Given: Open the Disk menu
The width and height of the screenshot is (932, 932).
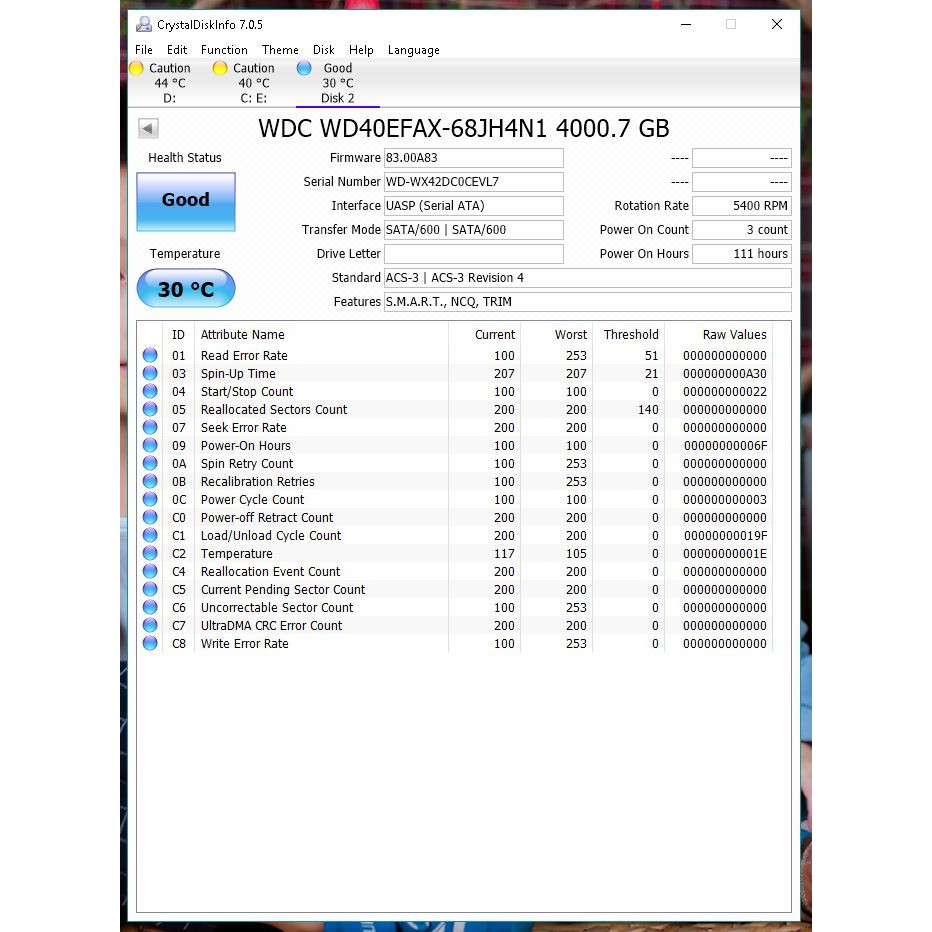Looking at the screenshot, I should coord(323,49).
